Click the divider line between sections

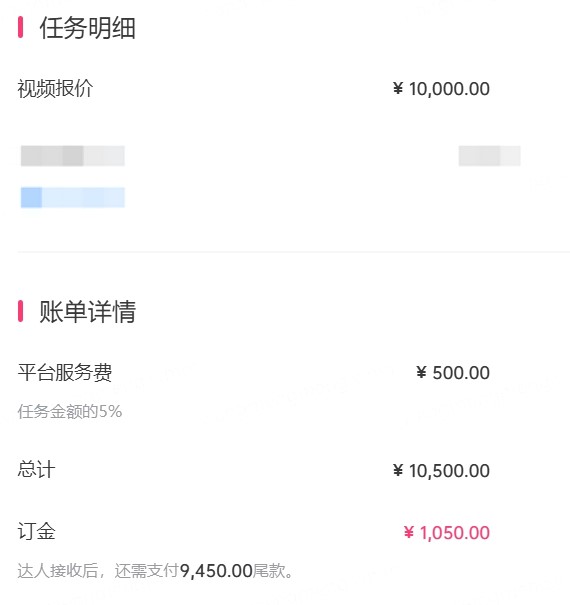tap(293, 252)
